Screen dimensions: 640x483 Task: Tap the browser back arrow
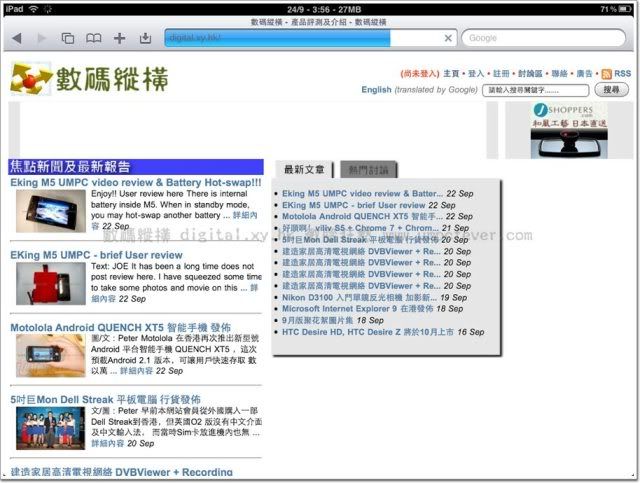click(x=16, y=38)
